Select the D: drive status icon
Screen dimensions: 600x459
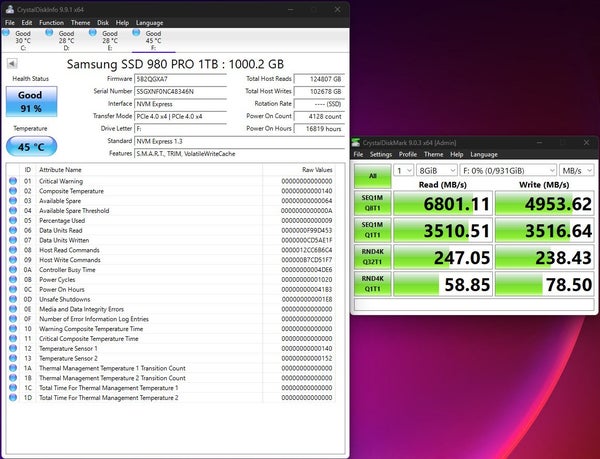click(x=49, y=33)
